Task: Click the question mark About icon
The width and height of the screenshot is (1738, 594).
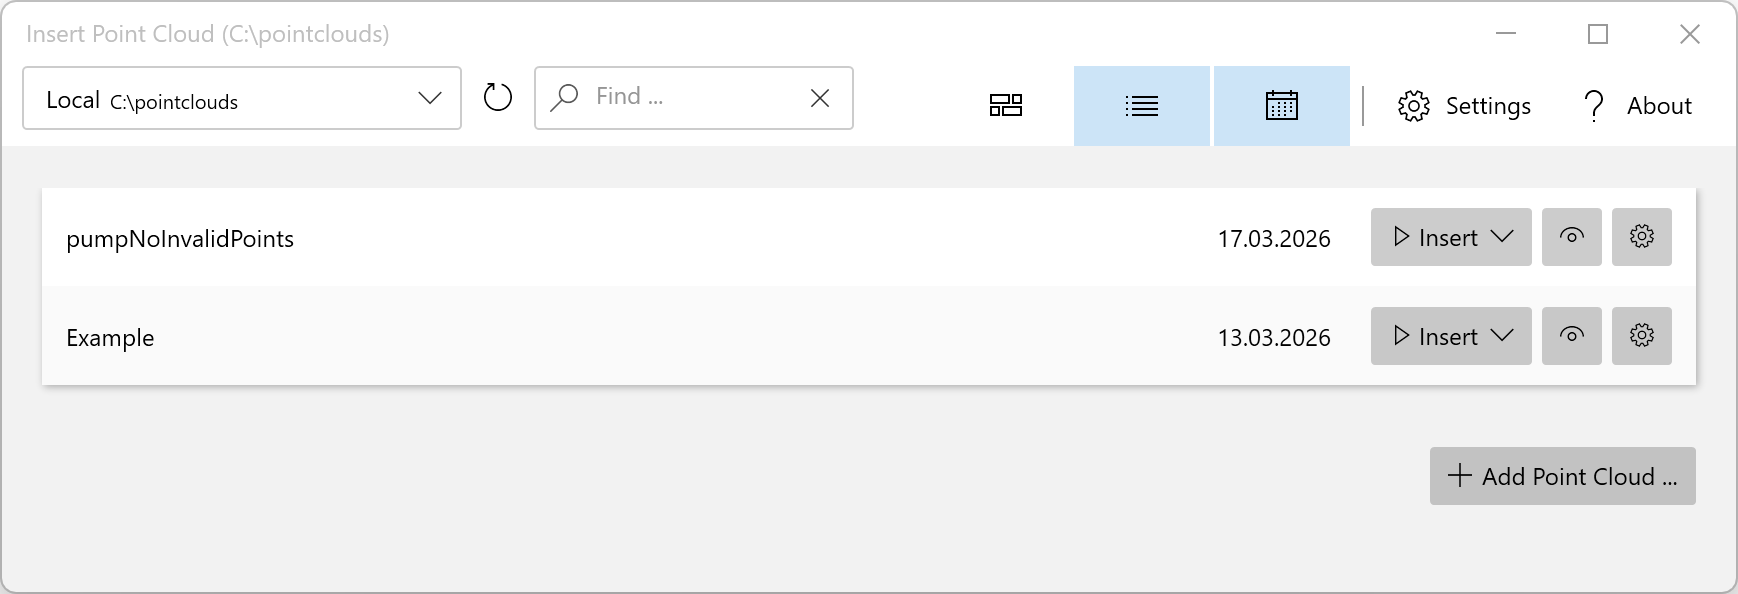Action: tap(1594, 105)
